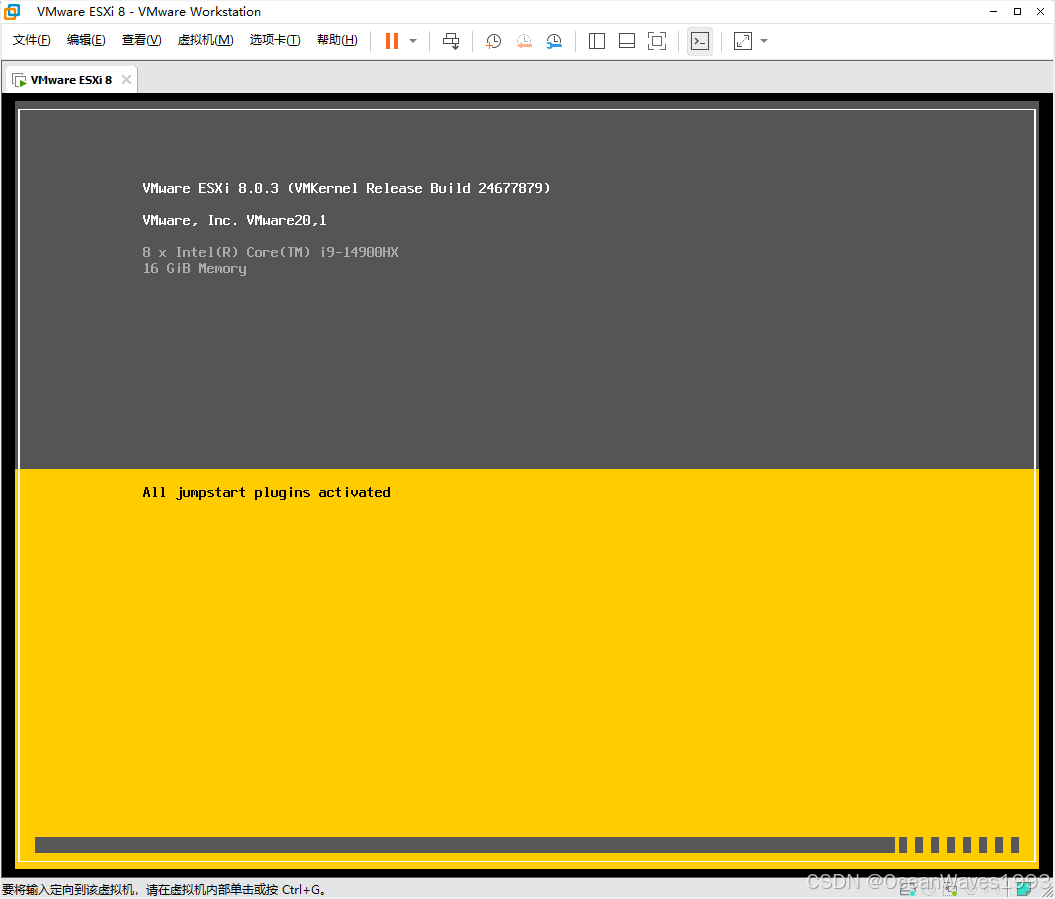
Task: Toggle the thumbnail bar view
Action: click(627, 41)
